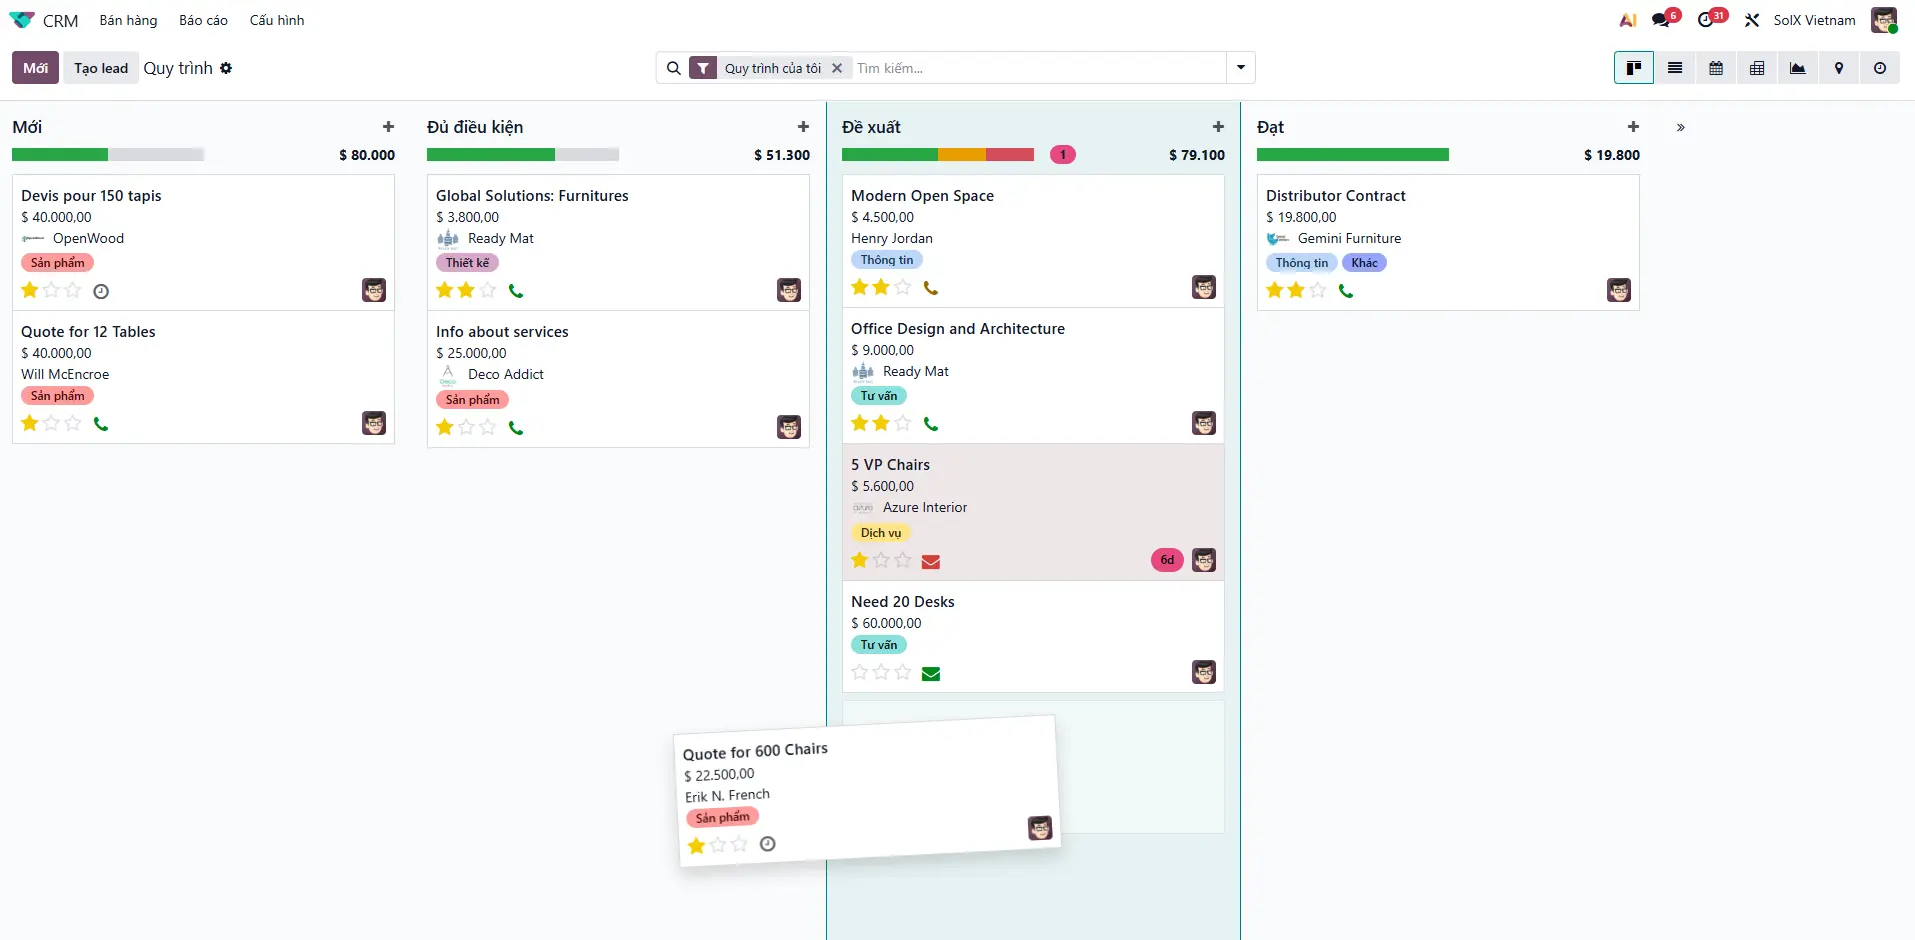Switch to the calendar view
The width and height of the screenshot is (1915, 940).
[1716, 68]
